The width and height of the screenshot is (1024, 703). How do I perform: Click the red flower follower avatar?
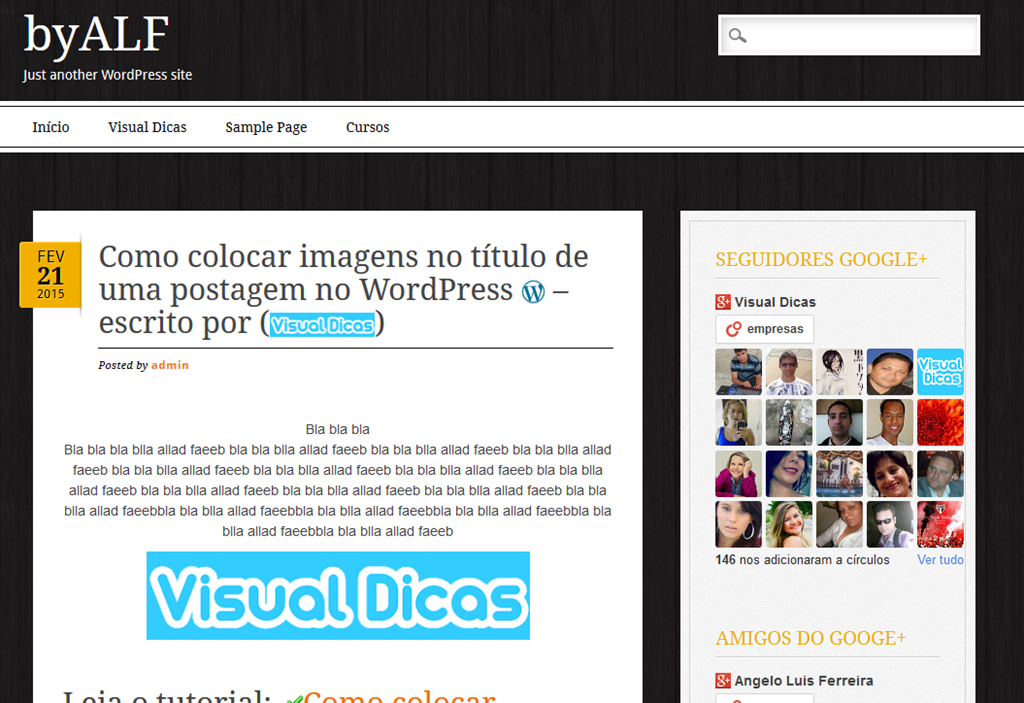click(x=940, y=423)
